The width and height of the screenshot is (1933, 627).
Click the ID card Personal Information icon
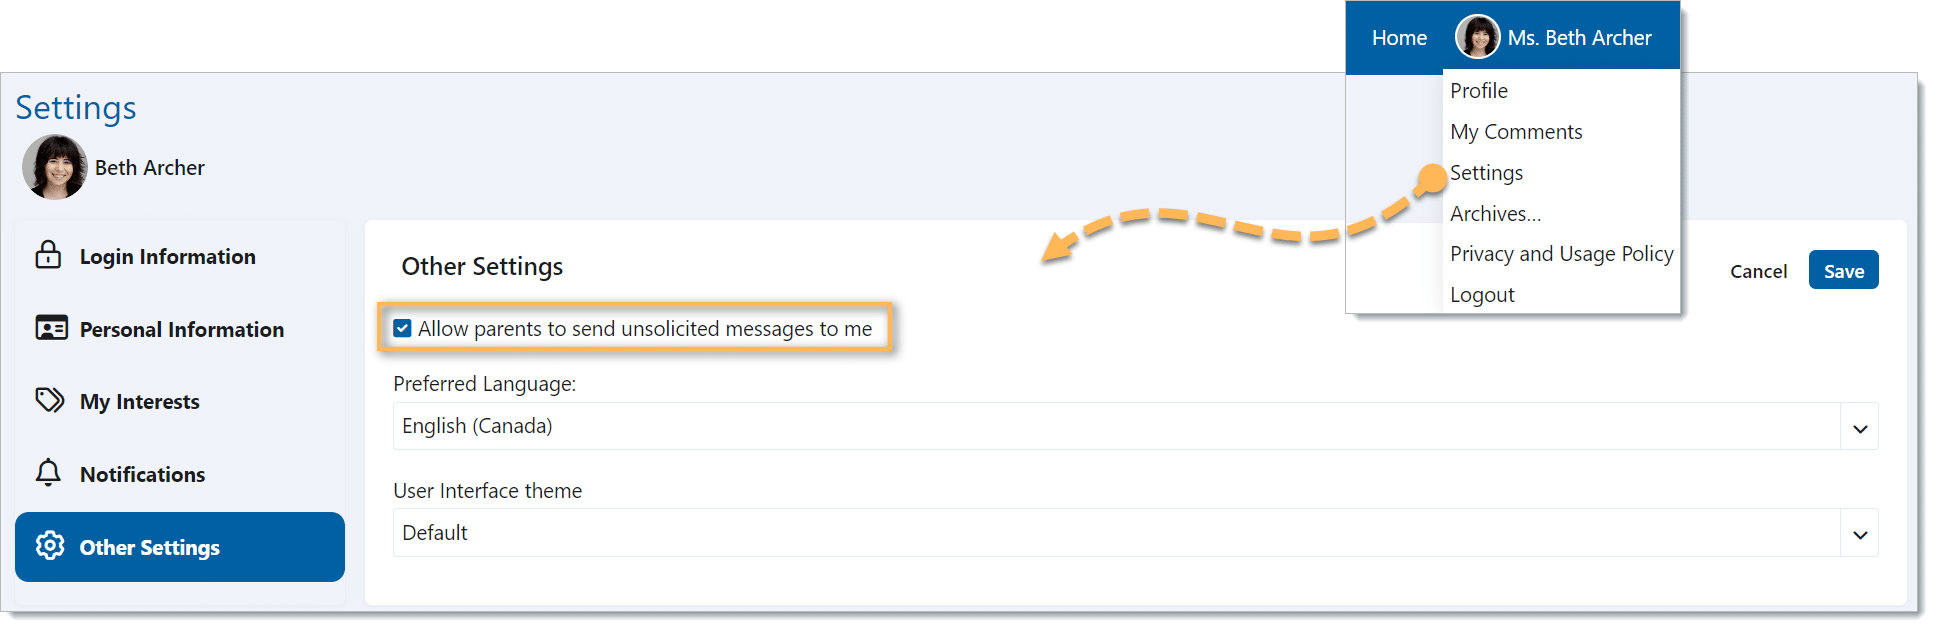(x=51, y=328)
